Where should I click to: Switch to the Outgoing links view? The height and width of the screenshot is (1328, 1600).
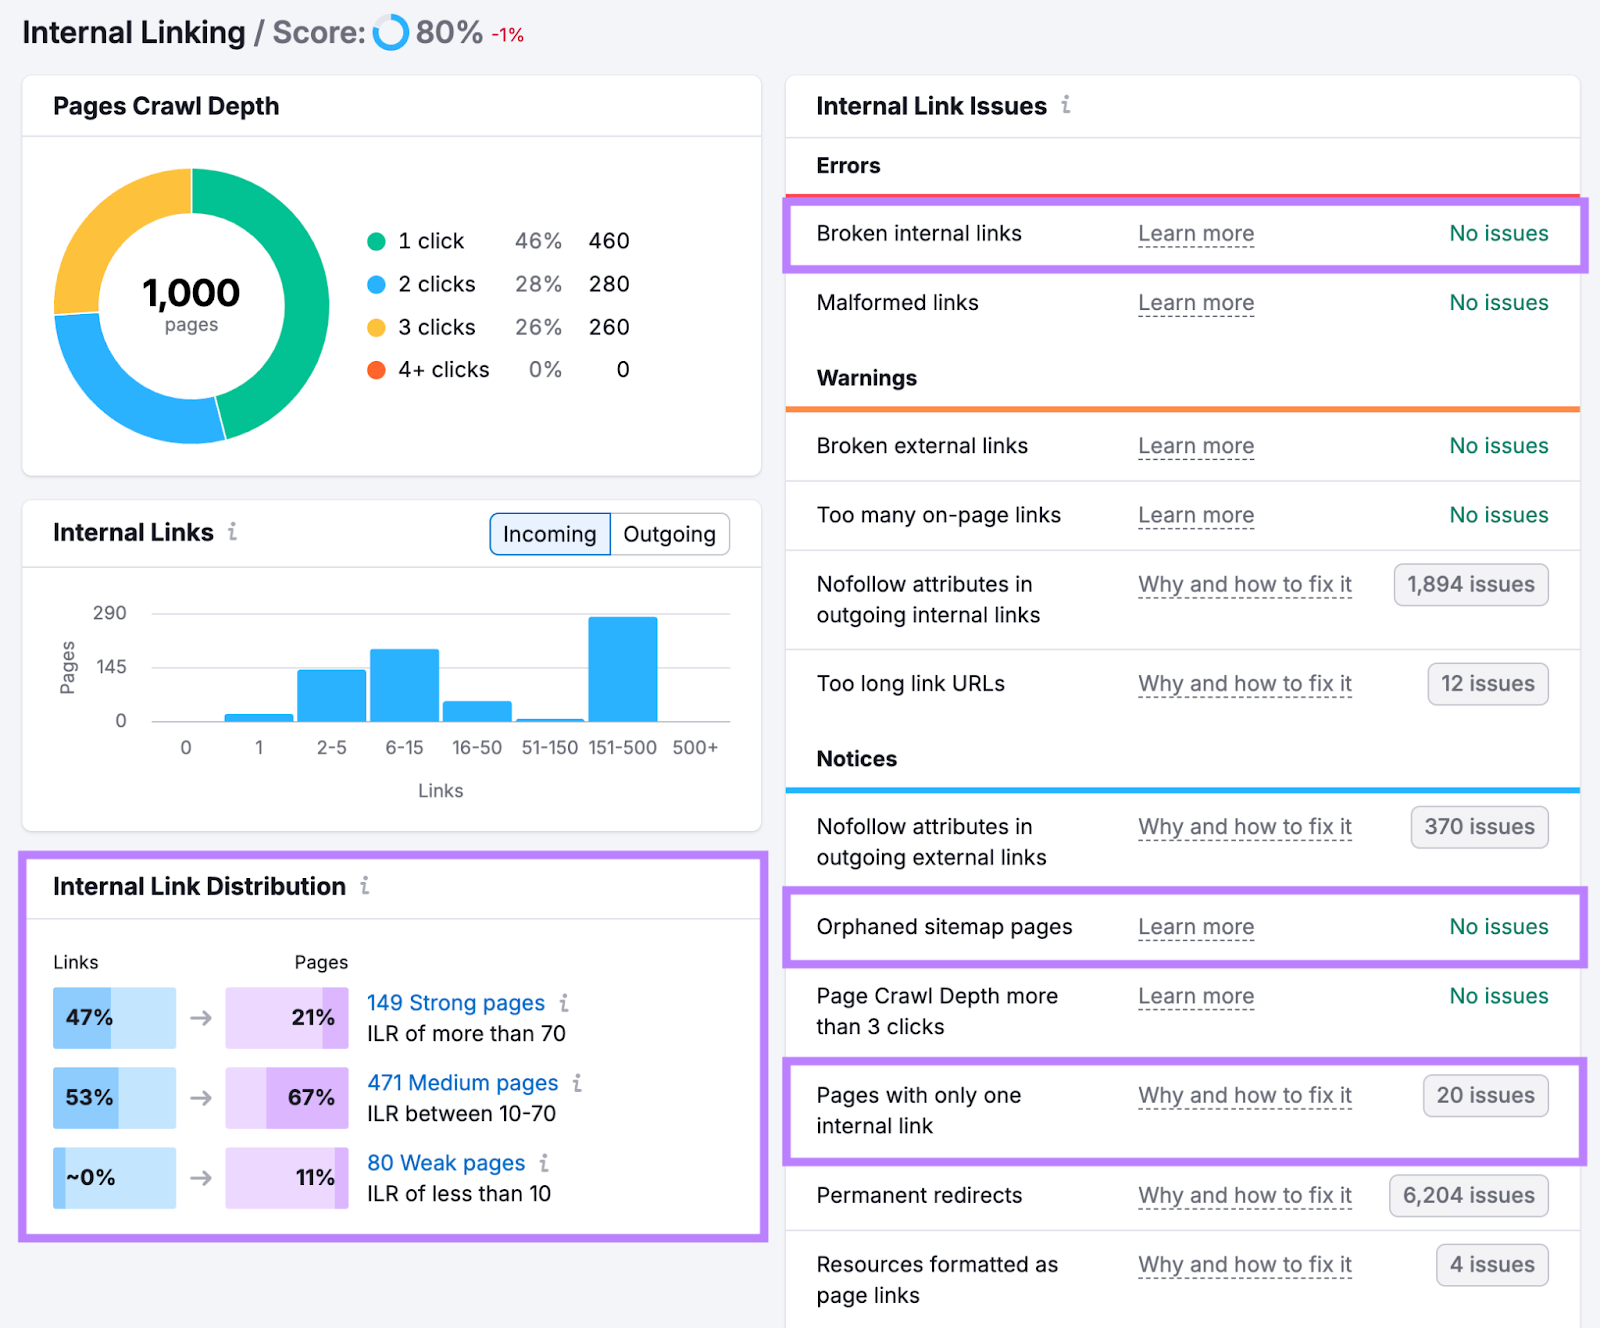670,534
